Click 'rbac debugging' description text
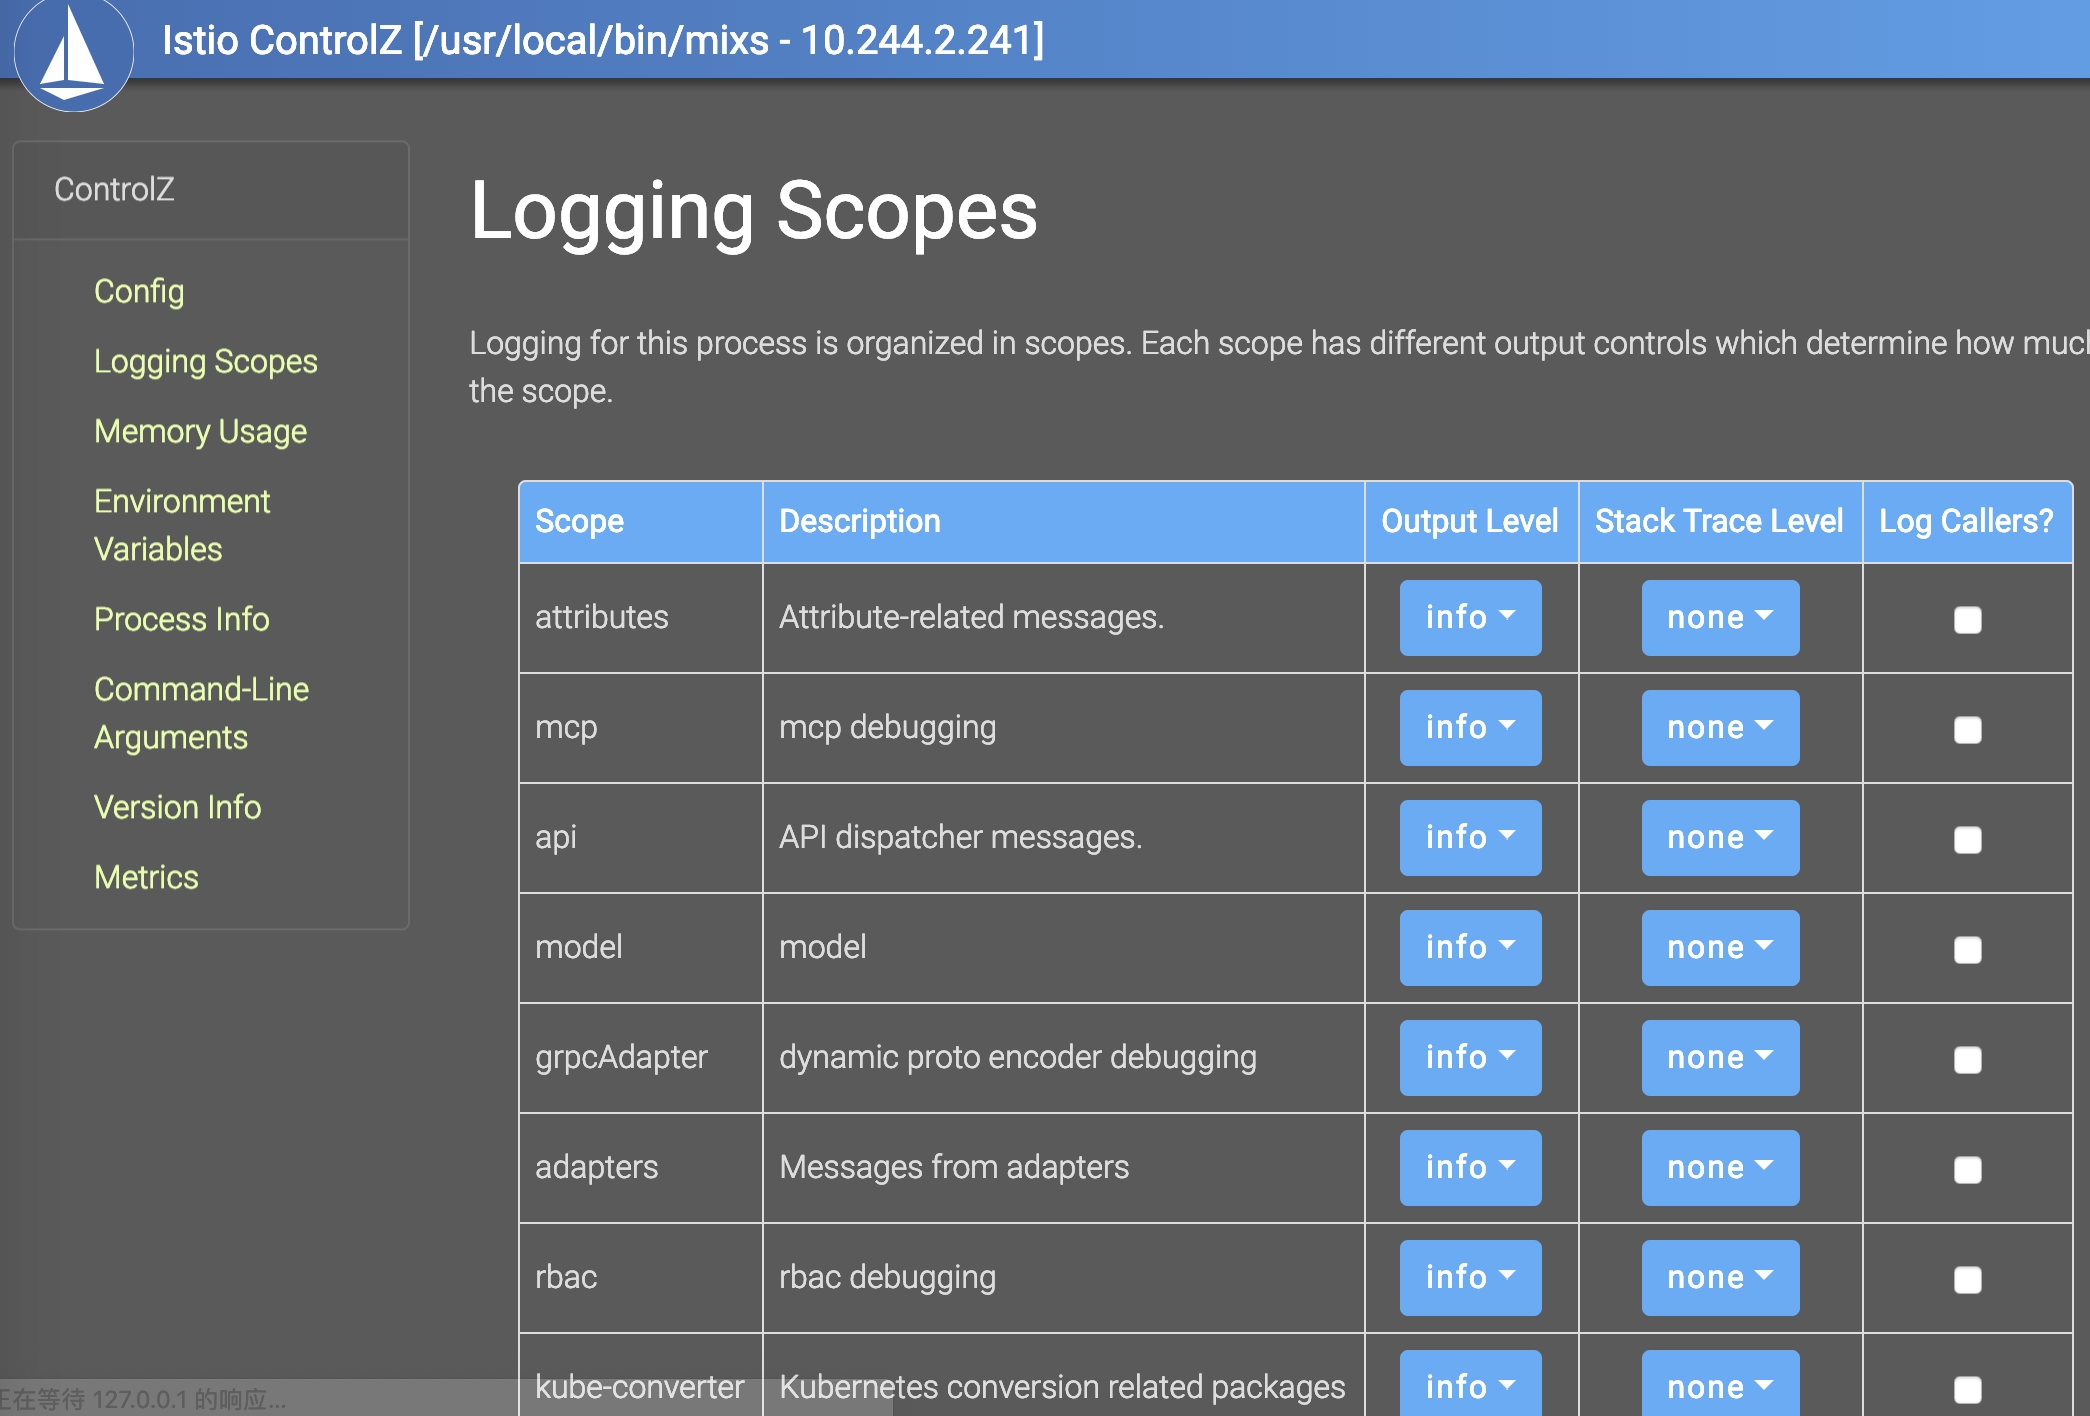 point(888,1277)
